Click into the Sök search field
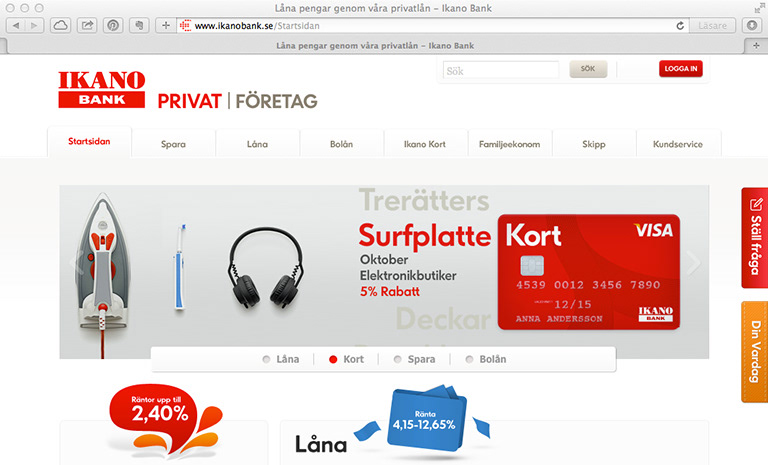Image resolution: width=768 pixels, height=465 pixels. 501,71
